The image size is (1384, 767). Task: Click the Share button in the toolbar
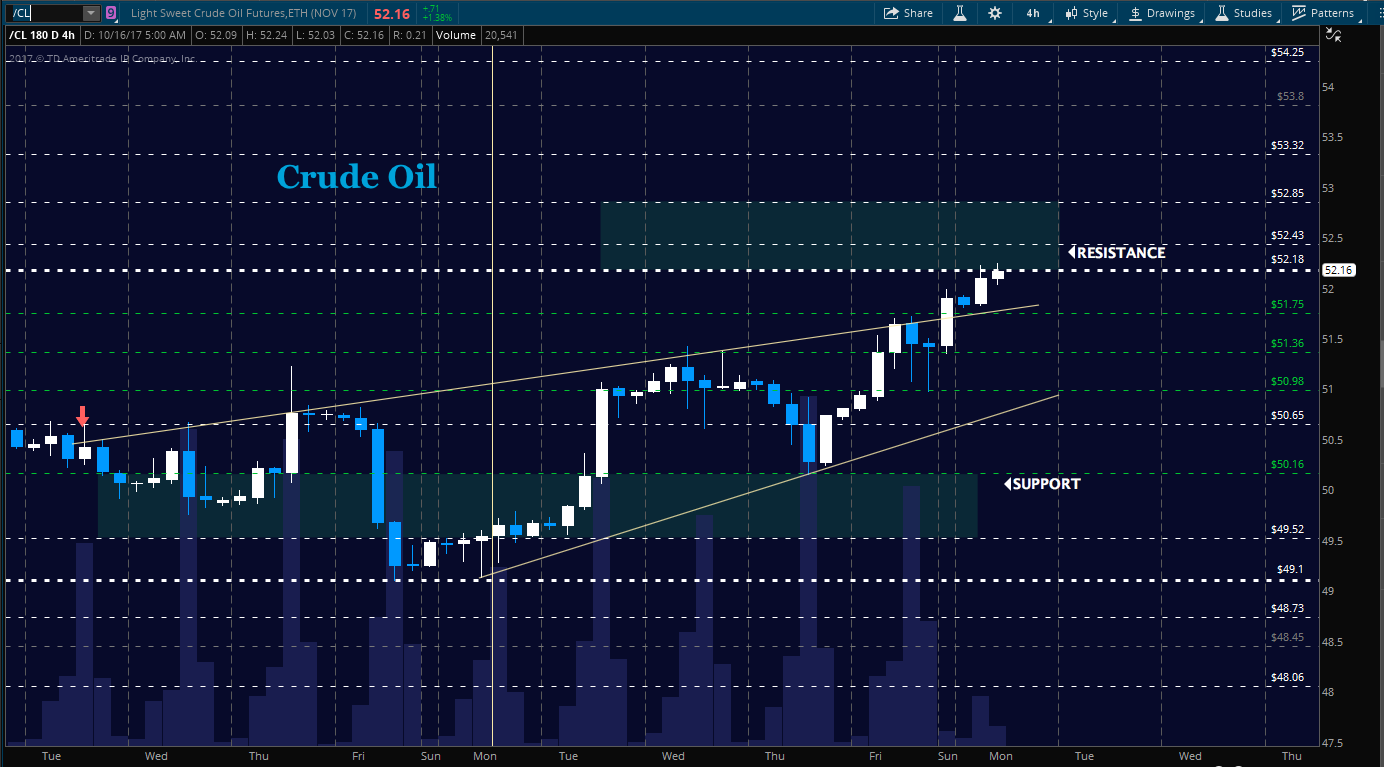(x=908, y=13)
